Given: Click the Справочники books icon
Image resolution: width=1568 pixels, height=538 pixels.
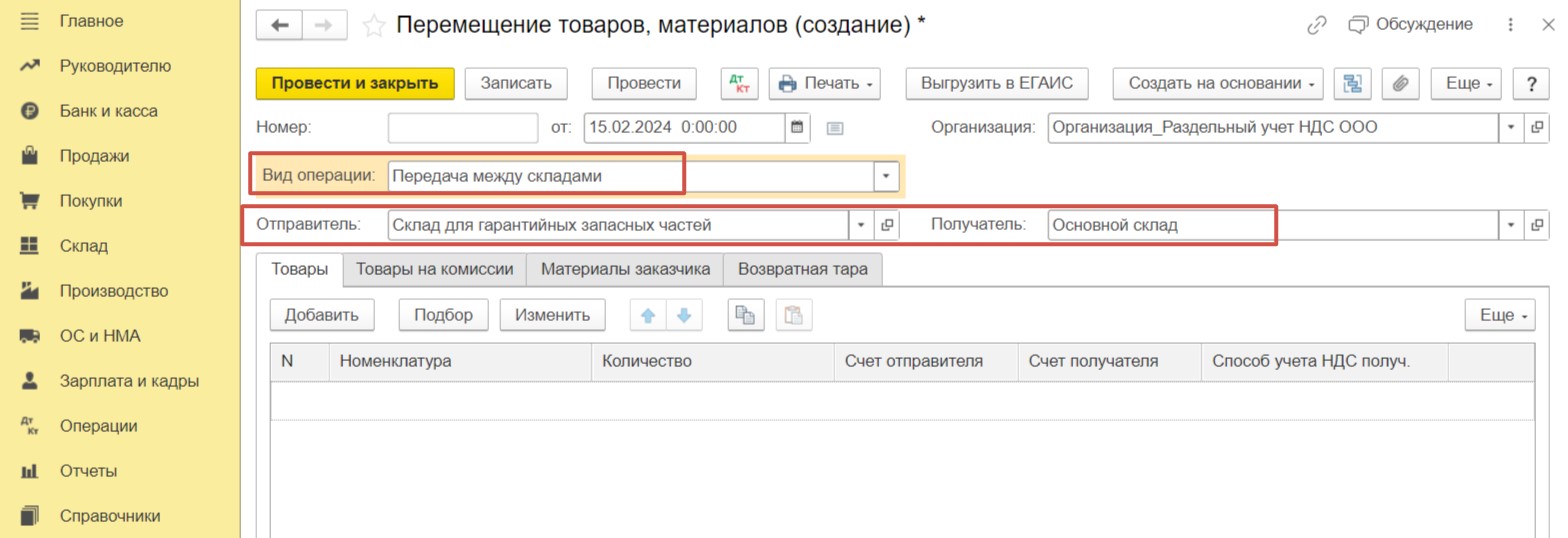Looking at the screenshot, I should click(29, 516).
